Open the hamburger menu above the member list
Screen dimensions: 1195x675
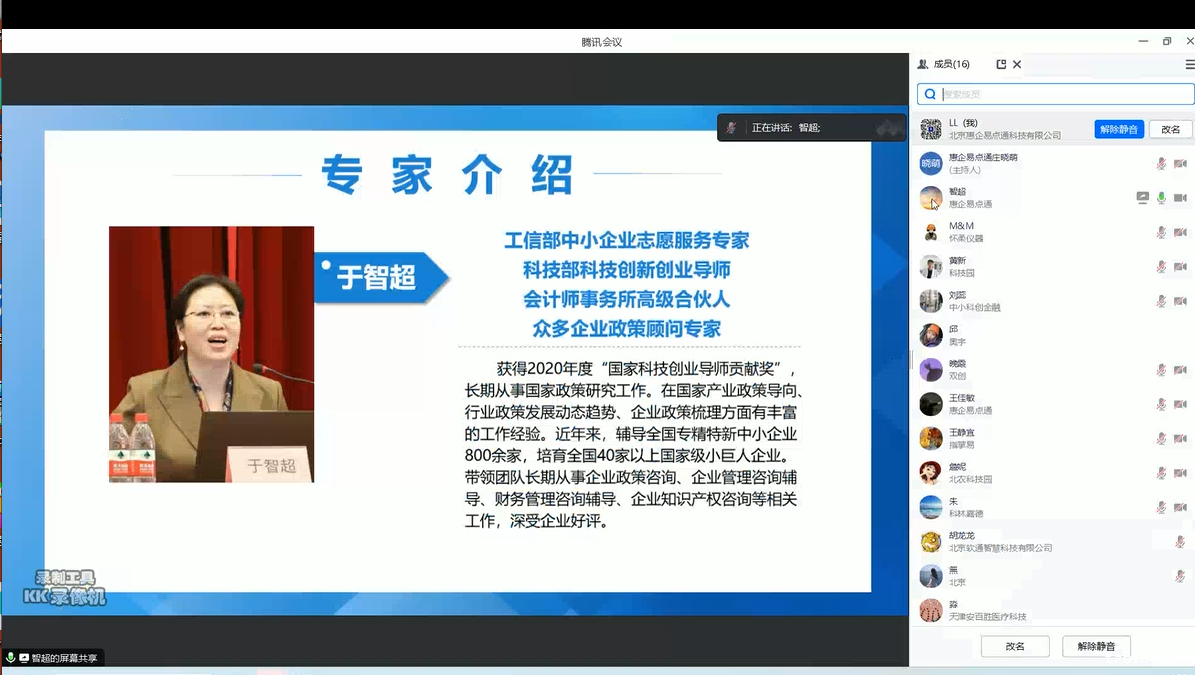pyautogui.click(x=1189, y=64)
